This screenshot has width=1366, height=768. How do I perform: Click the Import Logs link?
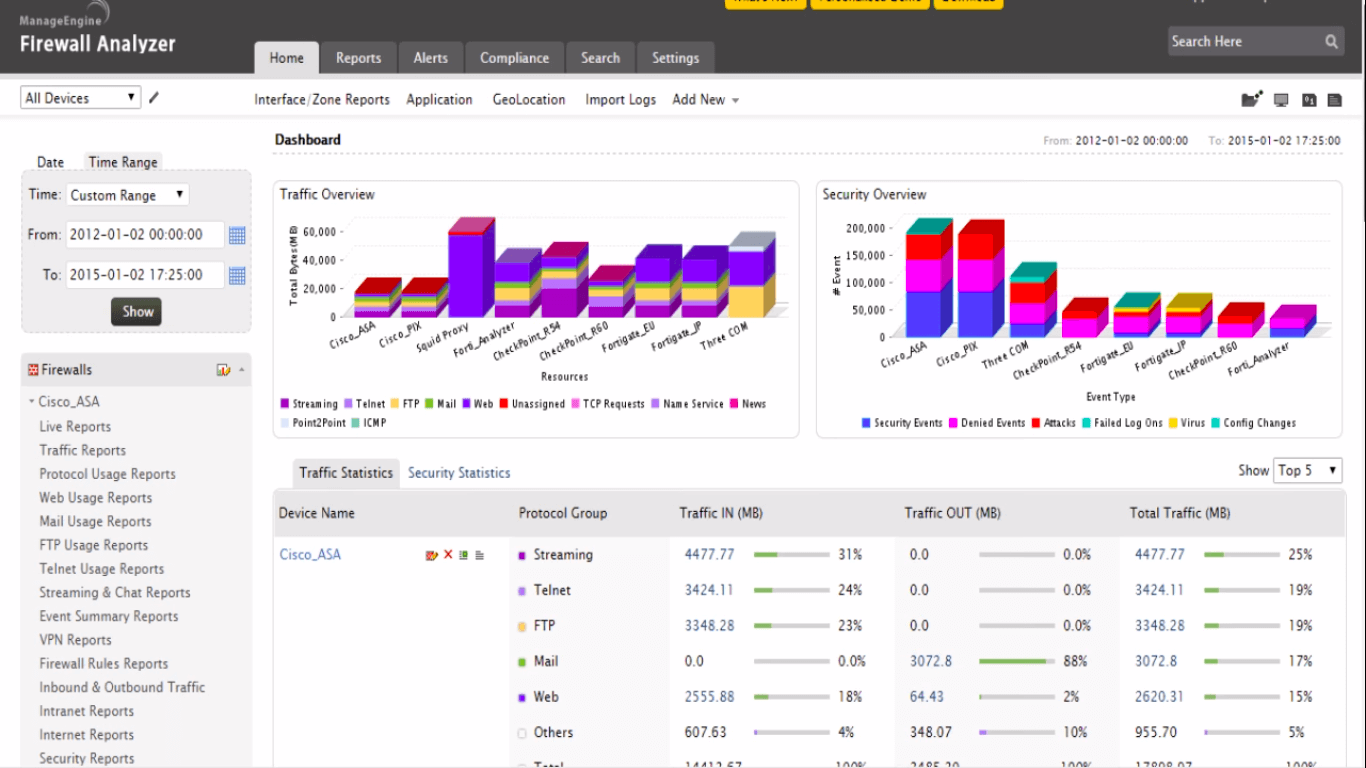click(621, 100)
